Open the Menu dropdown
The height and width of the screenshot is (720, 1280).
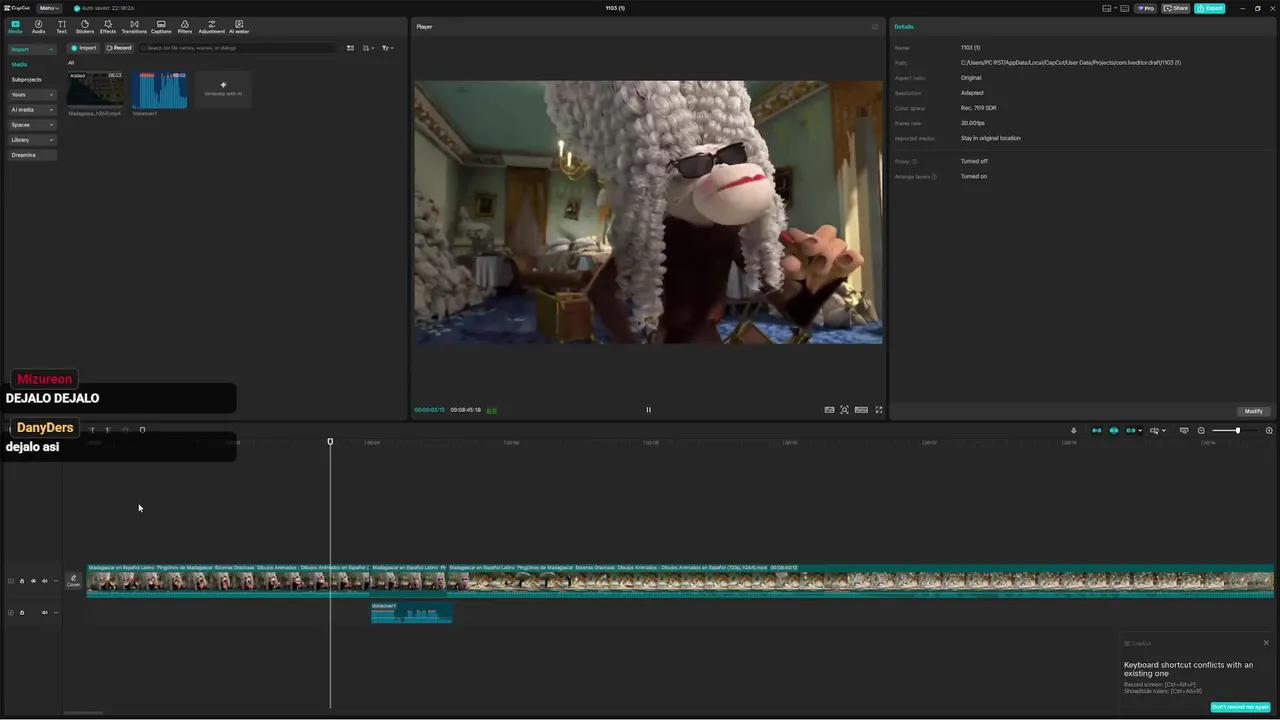pyautogui.click(x=49, y=8)
